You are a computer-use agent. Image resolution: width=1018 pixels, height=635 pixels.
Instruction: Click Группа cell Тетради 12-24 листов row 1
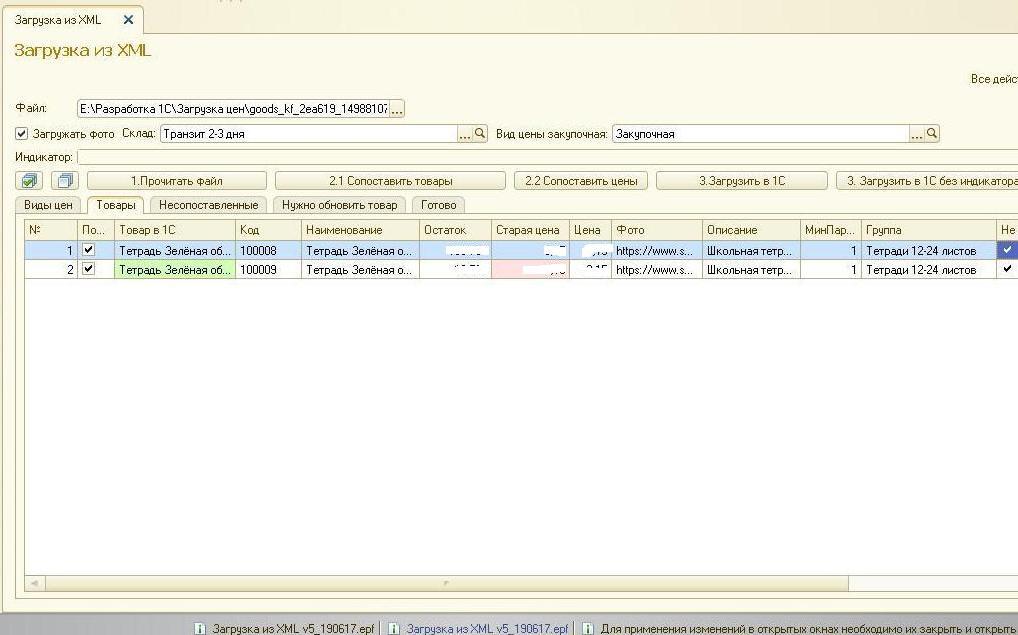(928, 251)
